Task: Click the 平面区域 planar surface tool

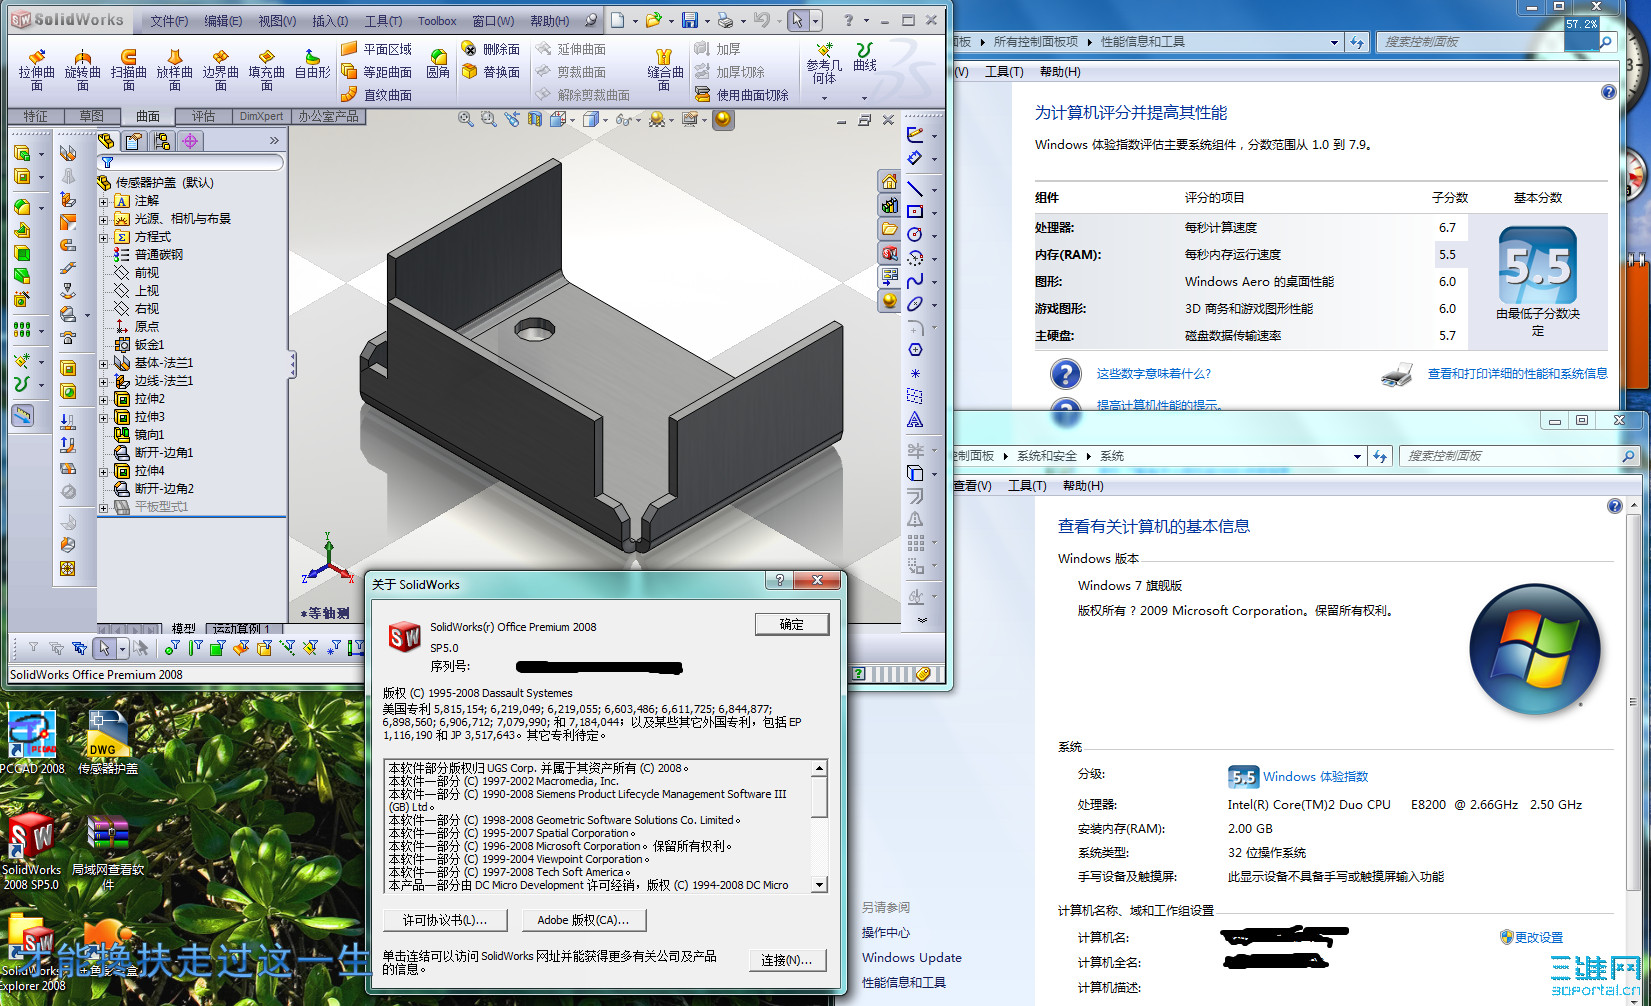Action: (x=376, y=49)
